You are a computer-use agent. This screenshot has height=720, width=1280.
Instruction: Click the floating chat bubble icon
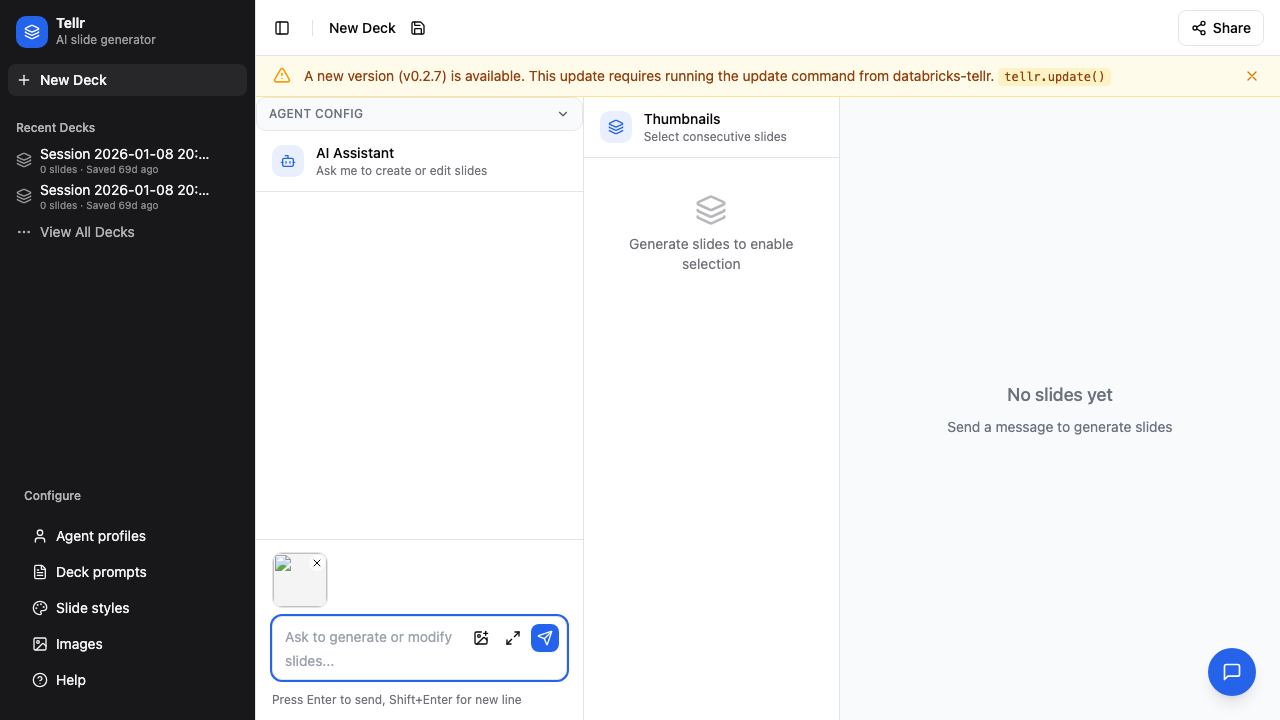coord(1231,671)
